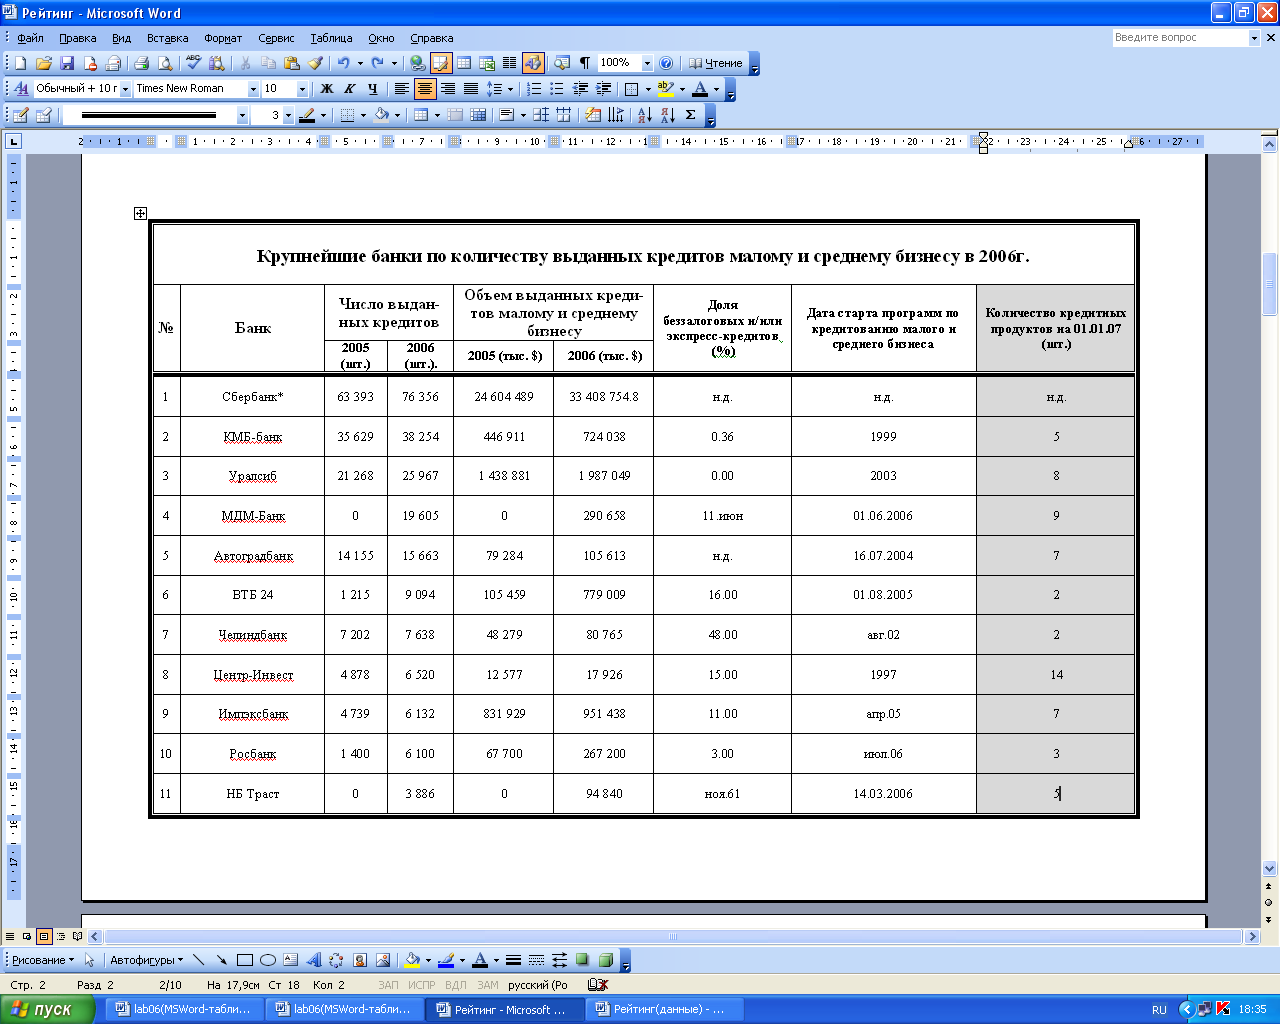Insert an Excel worksheet
The width and height of the screenshot is (1280, 1024).
click(x=487, y=63)
